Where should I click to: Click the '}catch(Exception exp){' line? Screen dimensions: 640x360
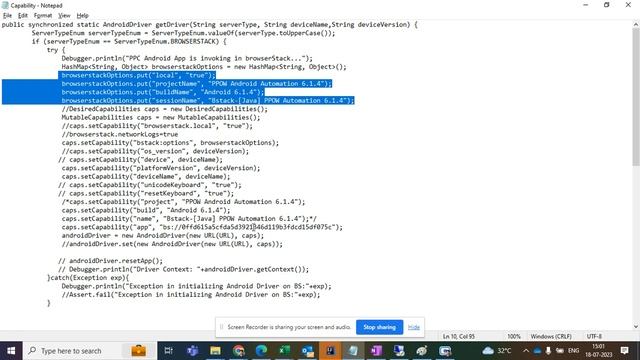[x=88, y=278]
